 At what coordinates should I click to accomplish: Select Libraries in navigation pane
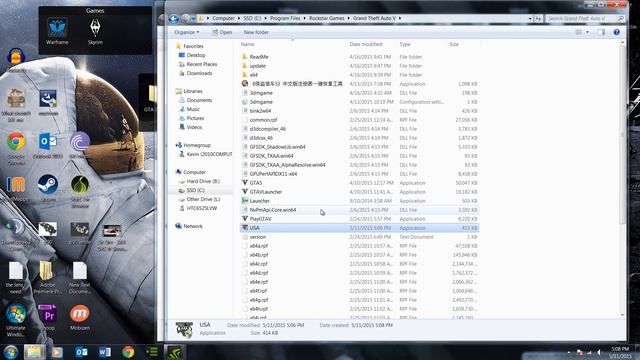[193, 91]
